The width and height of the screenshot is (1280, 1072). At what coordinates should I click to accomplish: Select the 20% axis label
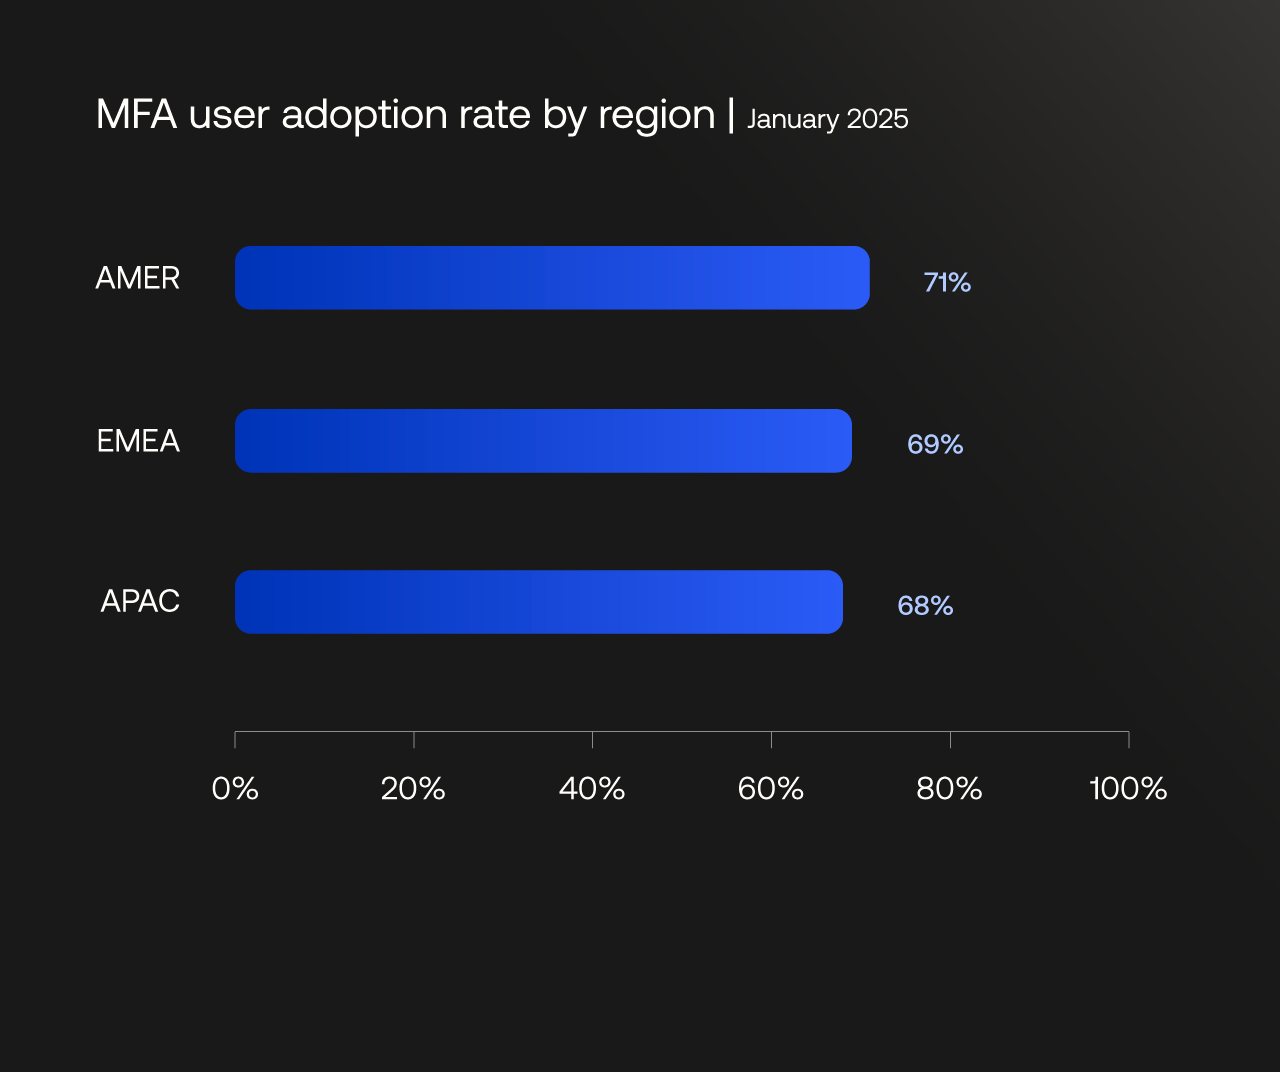(x=413, y=789)
